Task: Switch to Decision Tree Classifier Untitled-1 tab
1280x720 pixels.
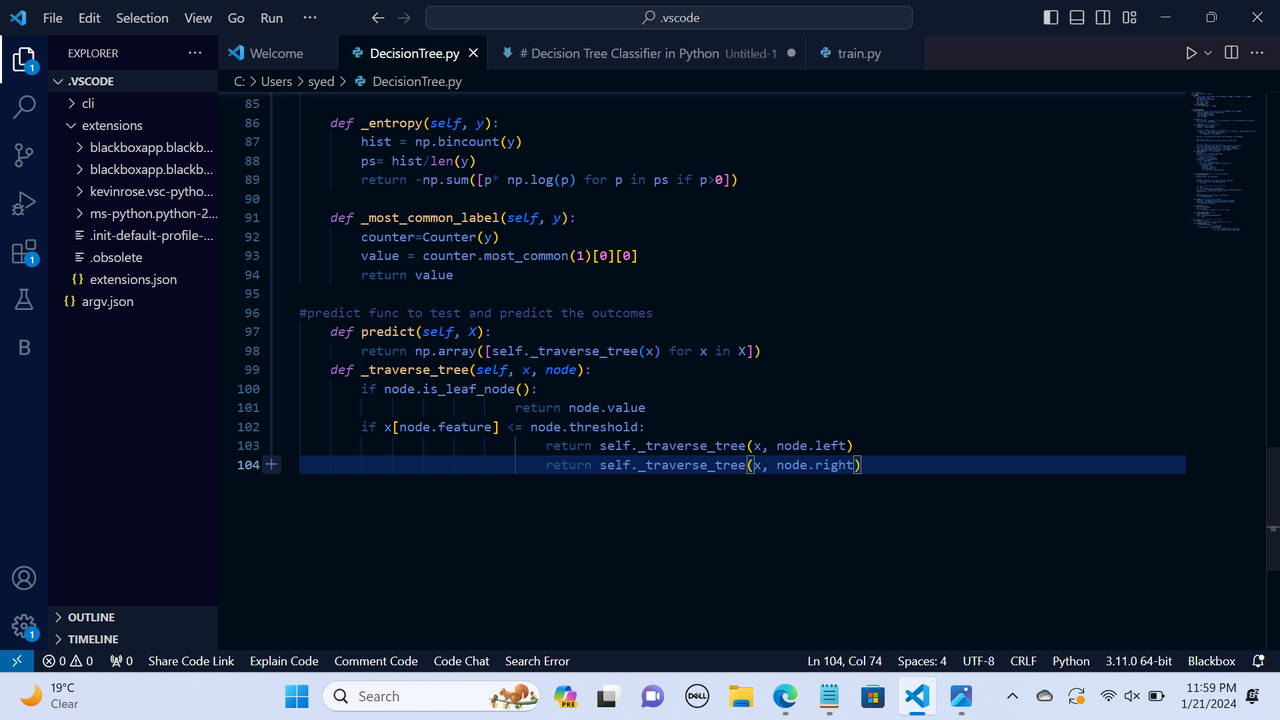Action: [x=648, y=53]
